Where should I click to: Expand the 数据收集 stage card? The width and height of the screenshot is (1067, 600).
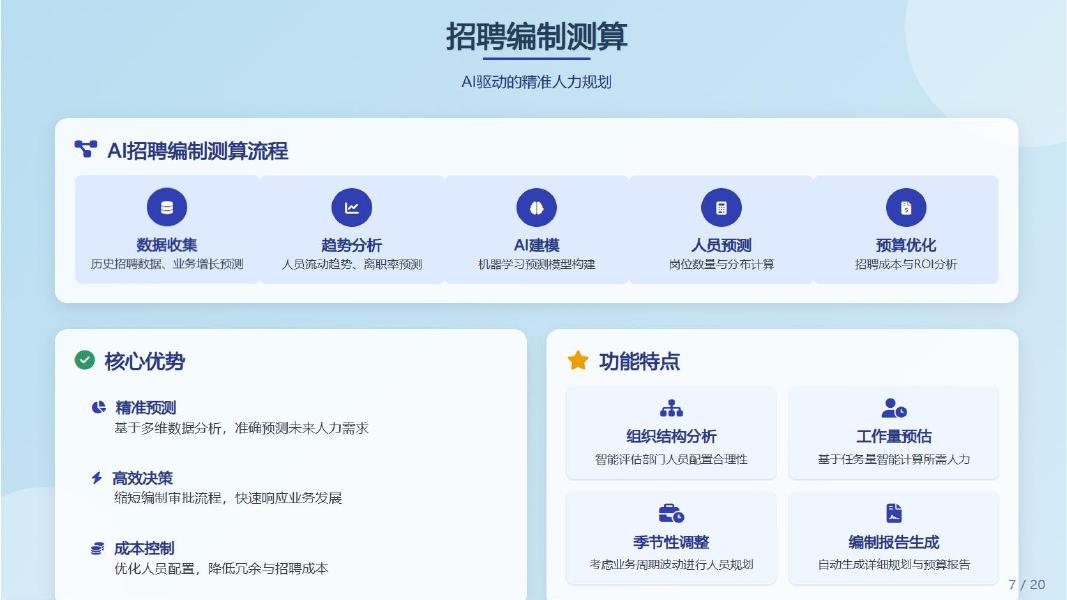[167, 230]
